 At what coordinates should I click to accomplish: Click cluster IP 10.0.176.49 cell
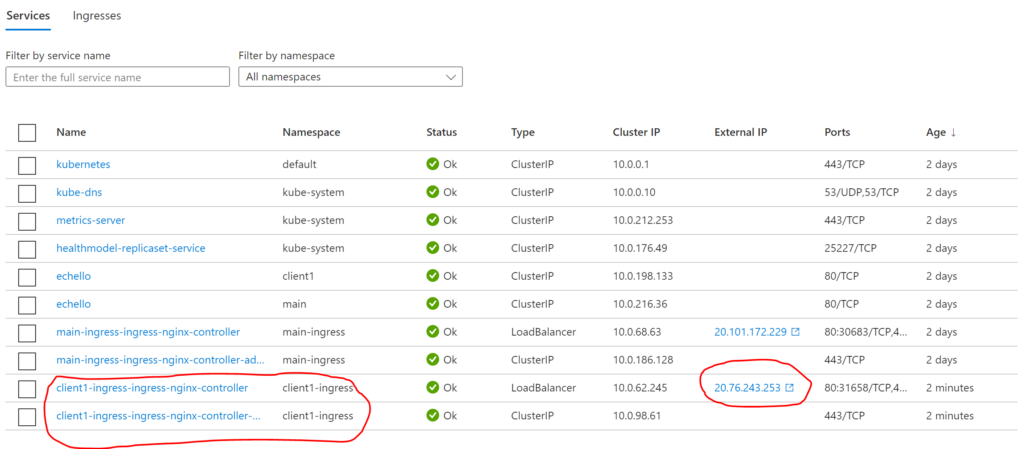(x=640, y=248)
